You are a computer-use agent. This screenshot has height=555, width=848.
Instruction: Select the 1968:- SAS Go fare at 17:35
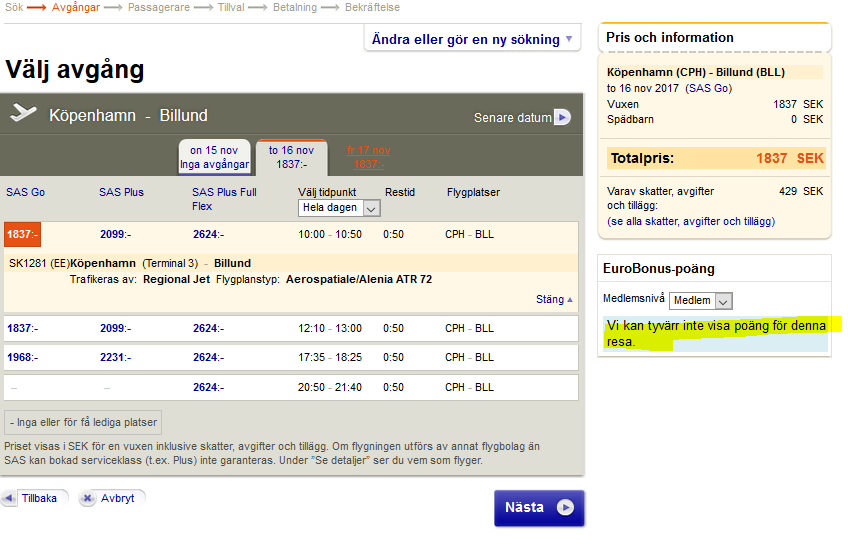coord(22,358)
